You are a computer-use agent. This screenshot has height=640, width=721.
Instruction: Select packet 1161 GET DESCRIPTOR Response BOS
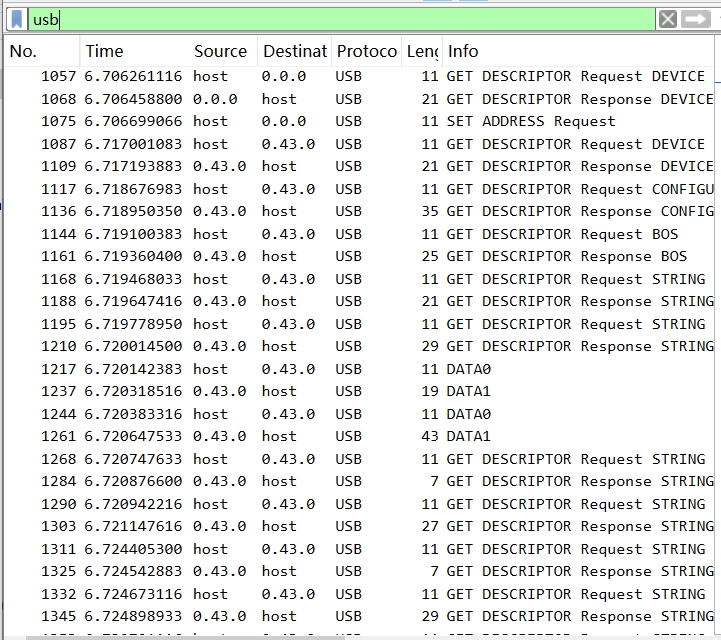[360, 256]
